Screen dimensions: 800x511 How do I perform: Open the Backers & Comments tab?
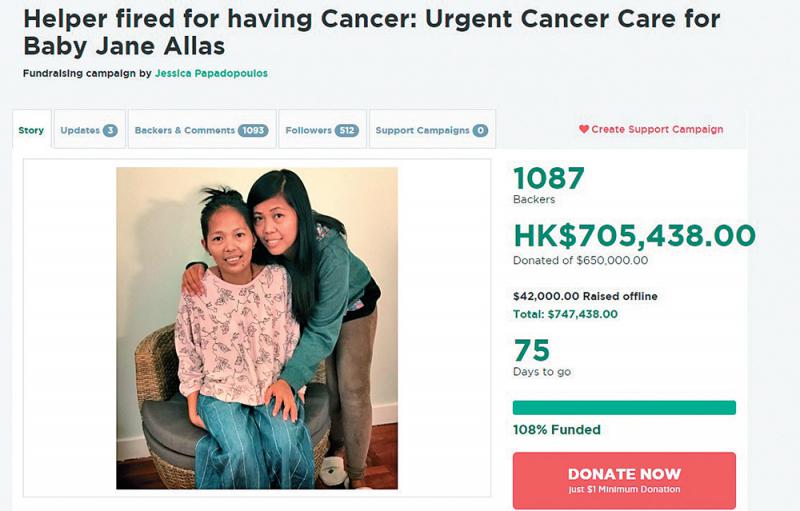[x=202, y=130]
